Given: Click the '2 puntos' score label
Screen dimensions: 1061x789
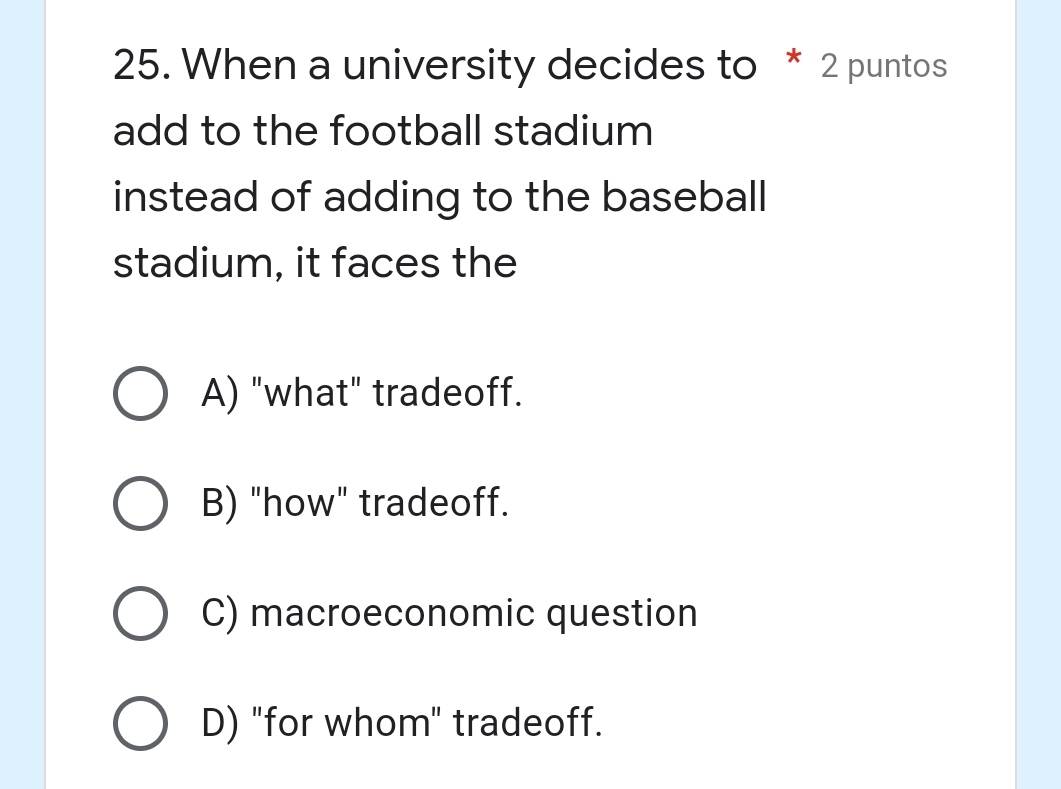Looking at the screenshot, I should click(884, 66).
